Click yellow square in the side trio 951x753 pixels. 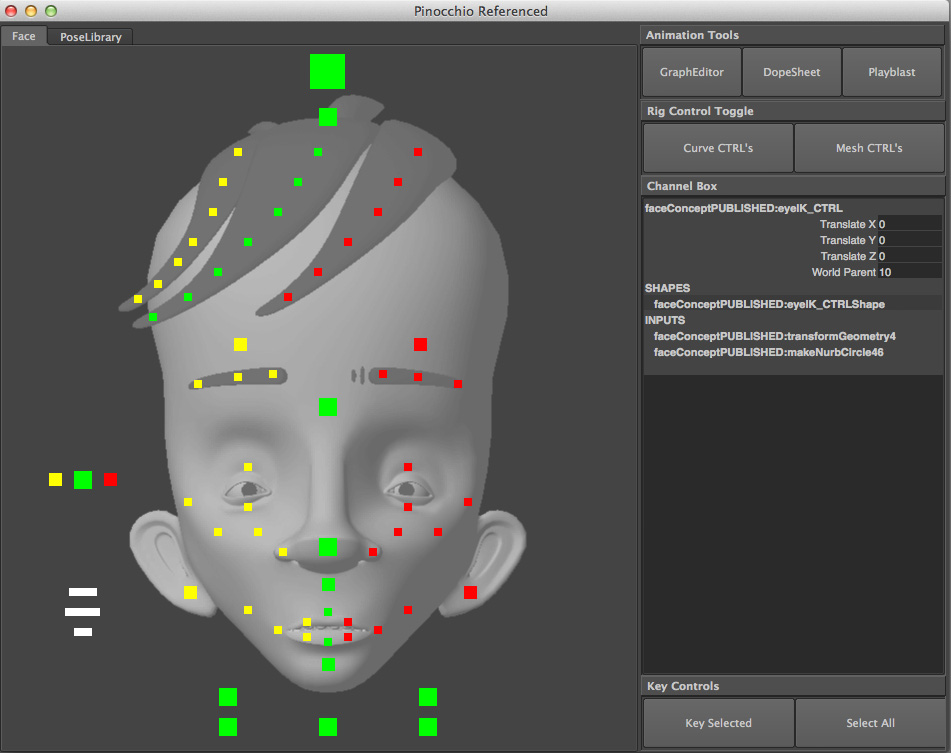pyautogui.click(x=55, y=480)
